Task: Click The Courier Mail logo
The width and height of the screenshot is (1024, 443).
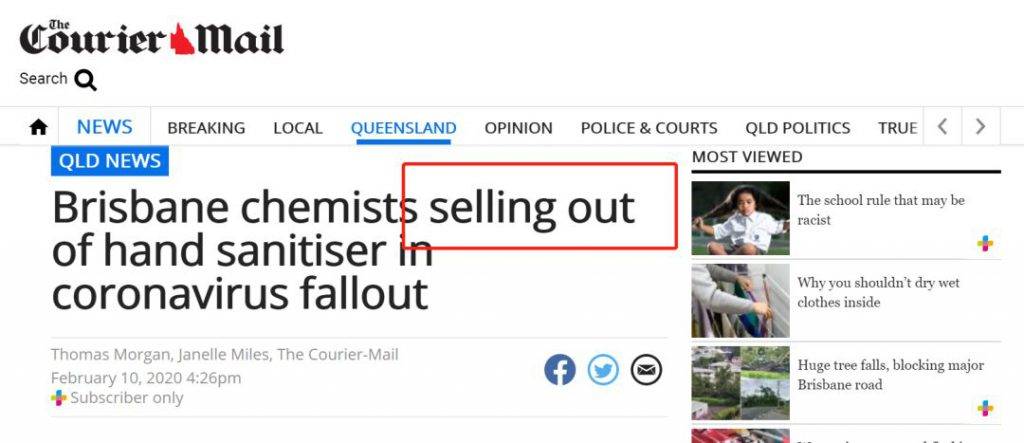Action: click(x=152, y=38)
